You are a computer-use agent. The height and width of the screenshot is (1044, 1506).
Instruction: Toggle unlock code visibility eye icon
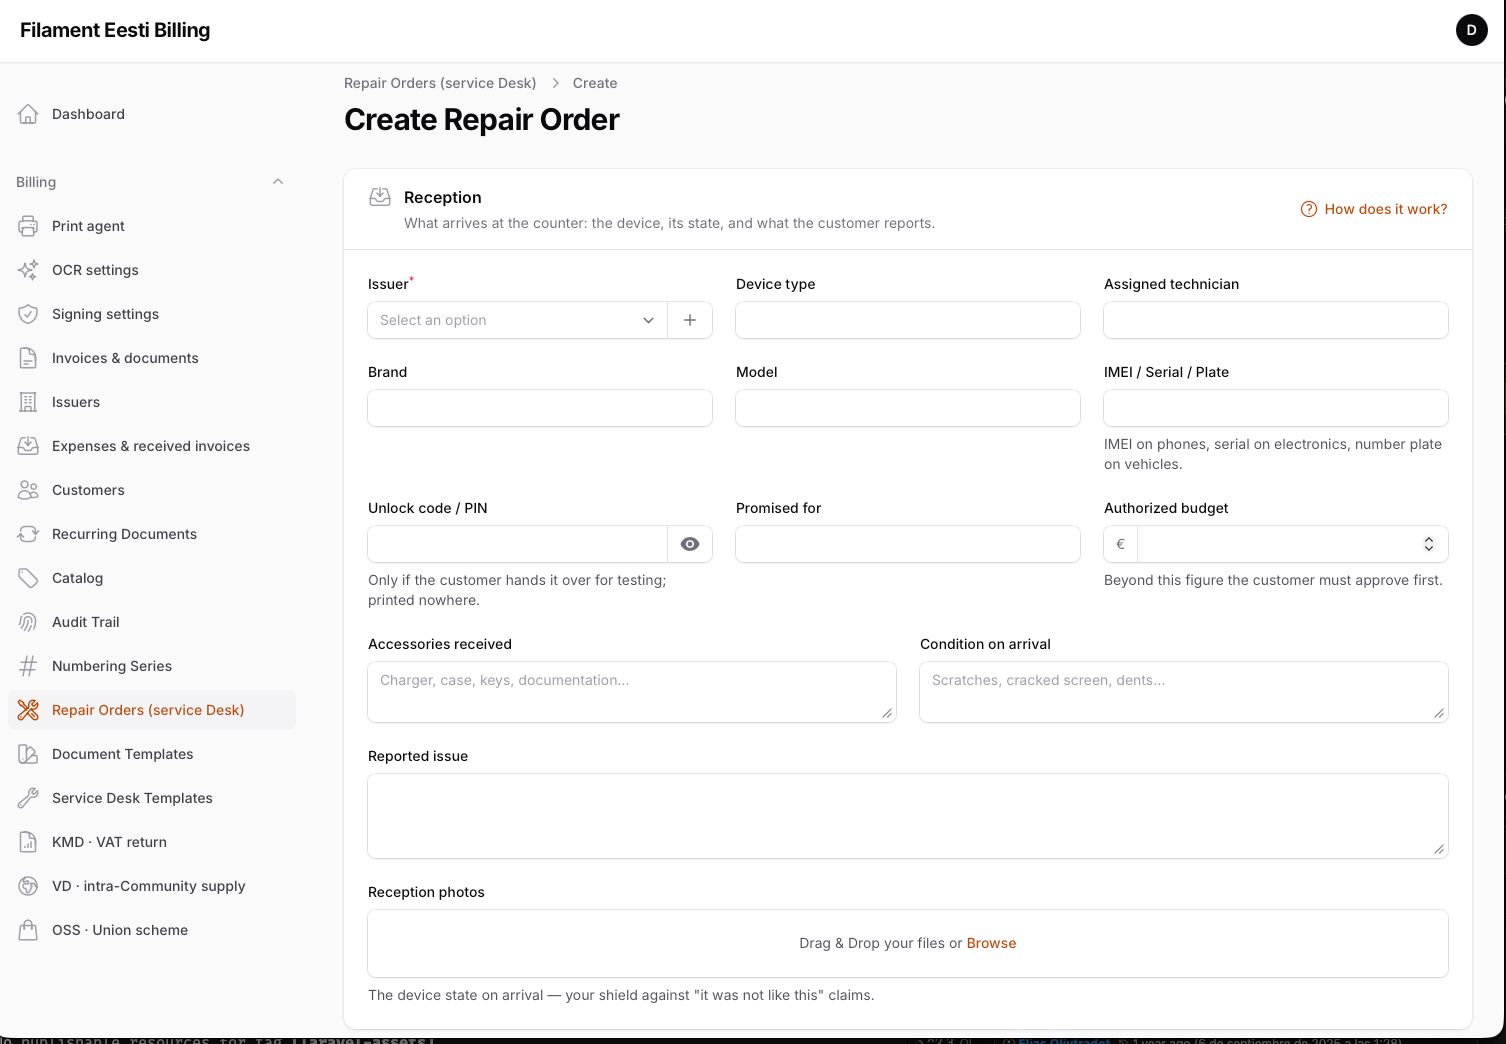pos(690,544)
